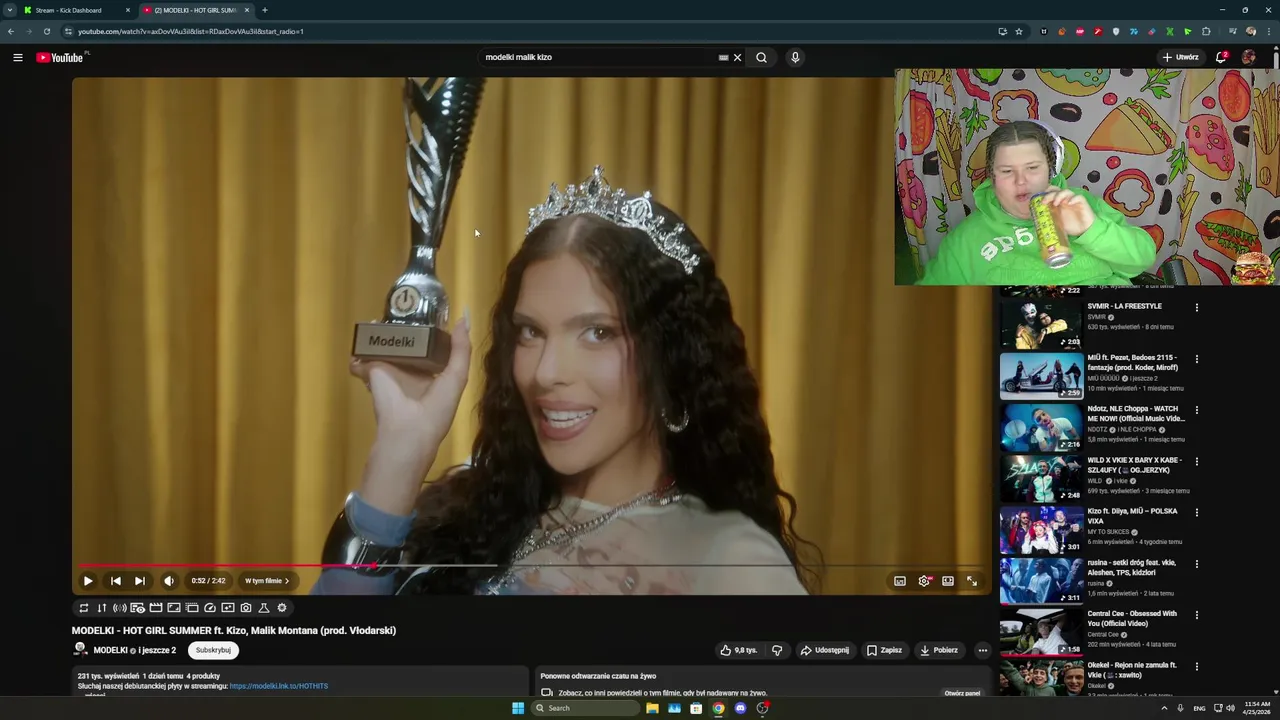Screen dimensions: 1280x720
Task: Open options for rusina setki dróg video
Action: pos(1196,564)
